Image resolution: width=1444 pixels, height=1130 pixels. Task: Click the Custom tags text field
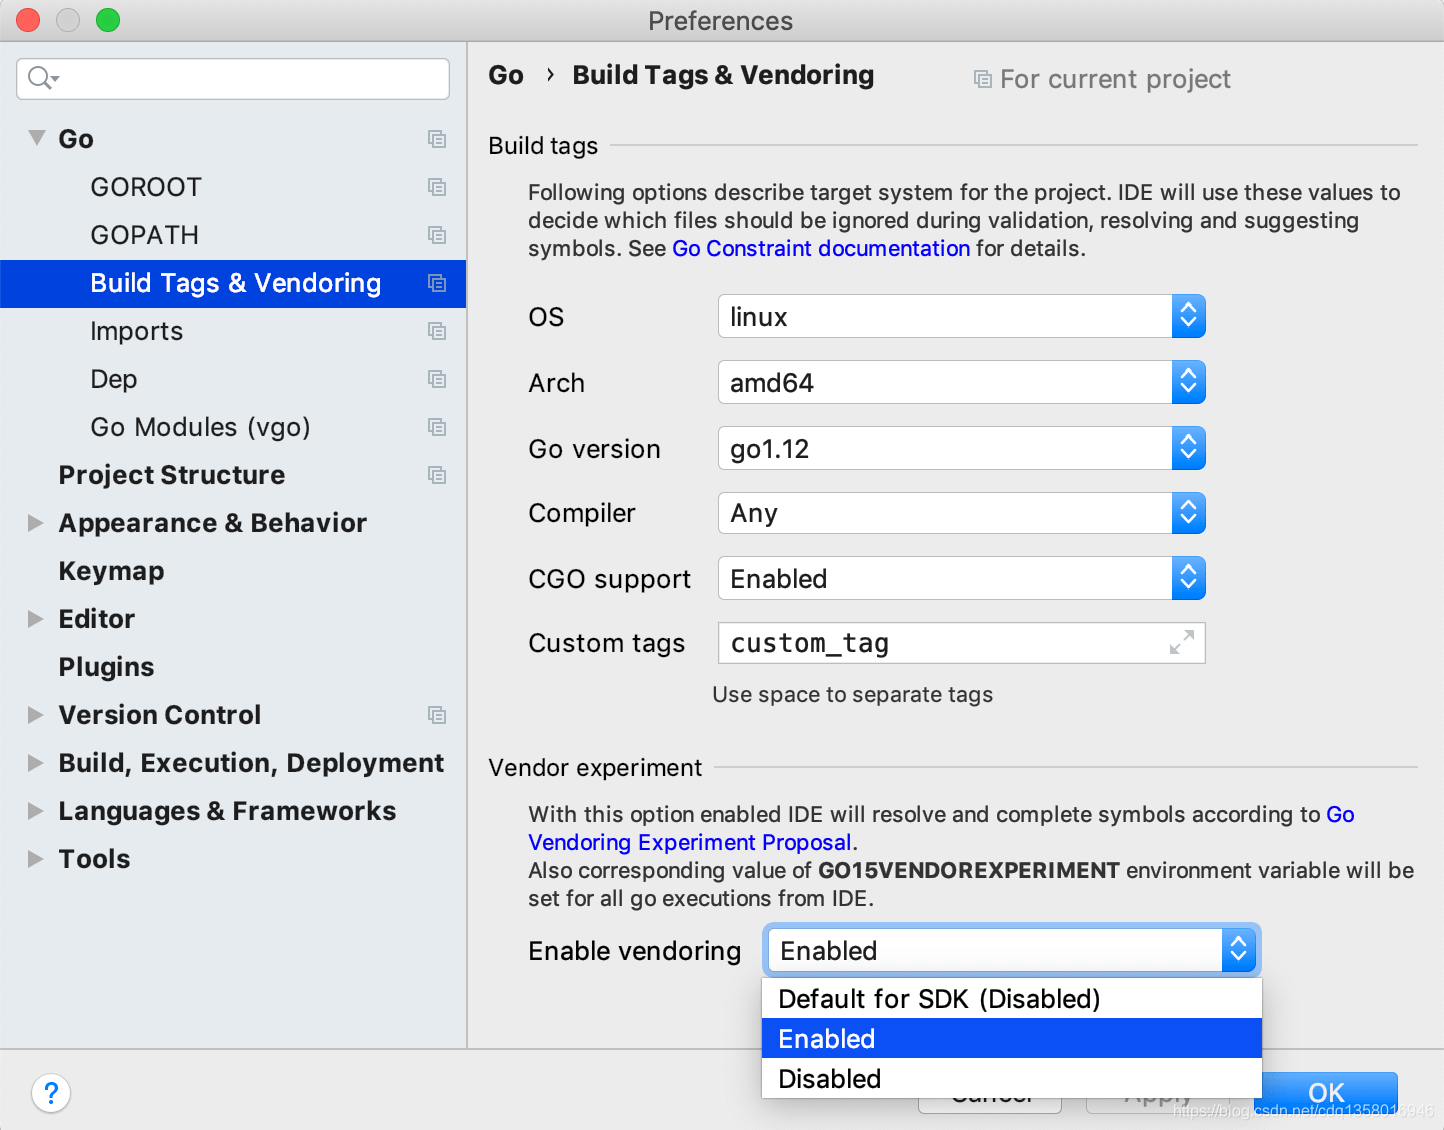(940, 643)
